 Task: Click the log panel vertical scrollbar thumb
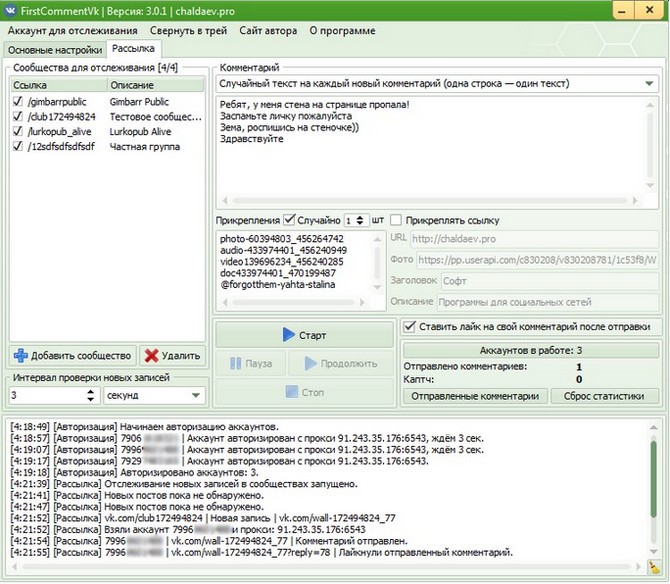coord(654,478)
